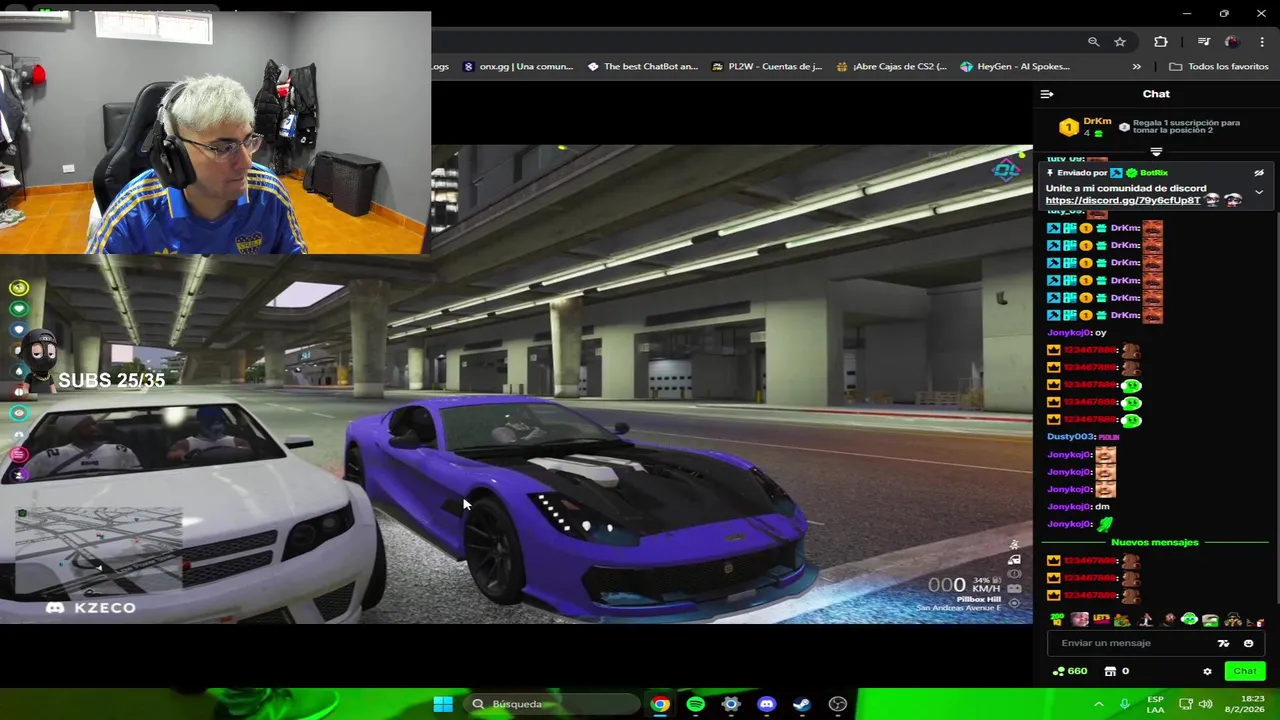Open Chrome extensions puzzle icon

point(1160,42)
